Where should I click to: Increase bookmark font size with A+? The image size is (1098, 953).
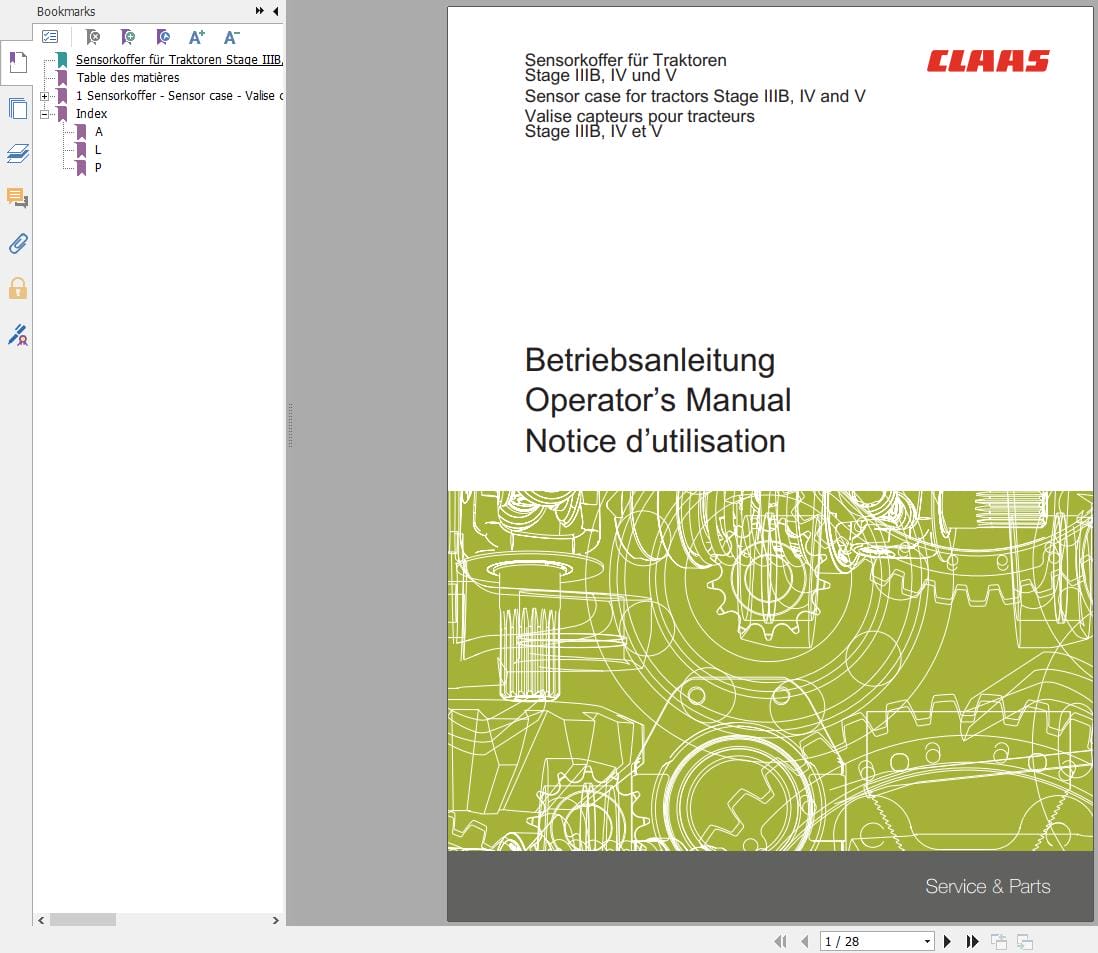(197, 36)
